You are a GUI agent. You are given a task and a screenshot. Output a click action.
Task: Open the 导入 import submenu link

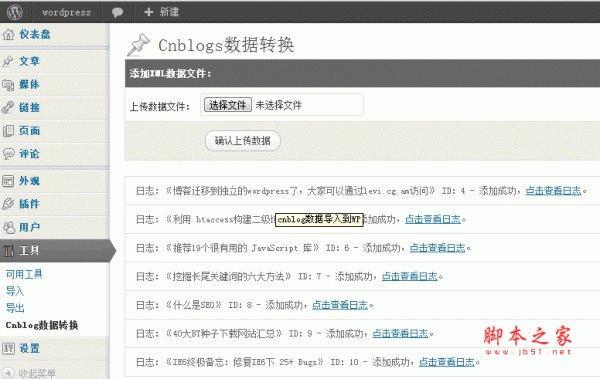pos(15,291)
